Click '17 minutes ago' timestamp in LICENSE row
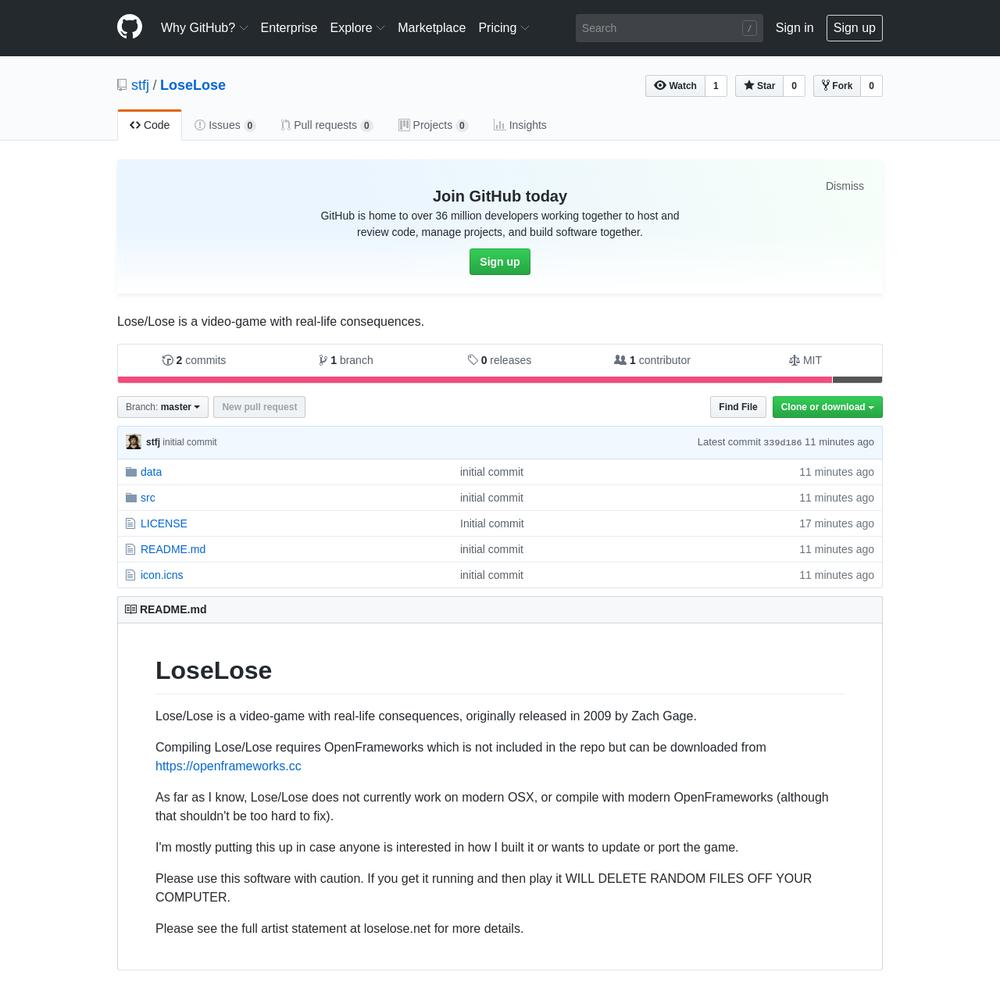Screen dimensions: 1000x1000 pos(836,524)
